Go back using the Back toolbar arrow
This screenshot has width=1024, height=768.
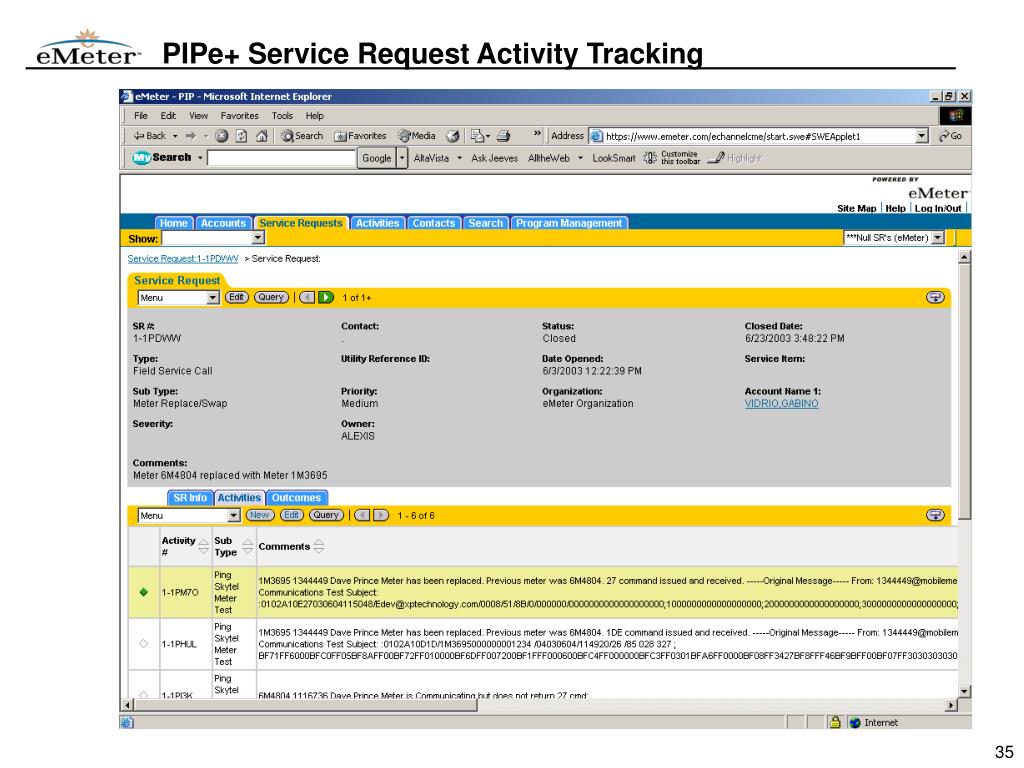click(150, 136)
